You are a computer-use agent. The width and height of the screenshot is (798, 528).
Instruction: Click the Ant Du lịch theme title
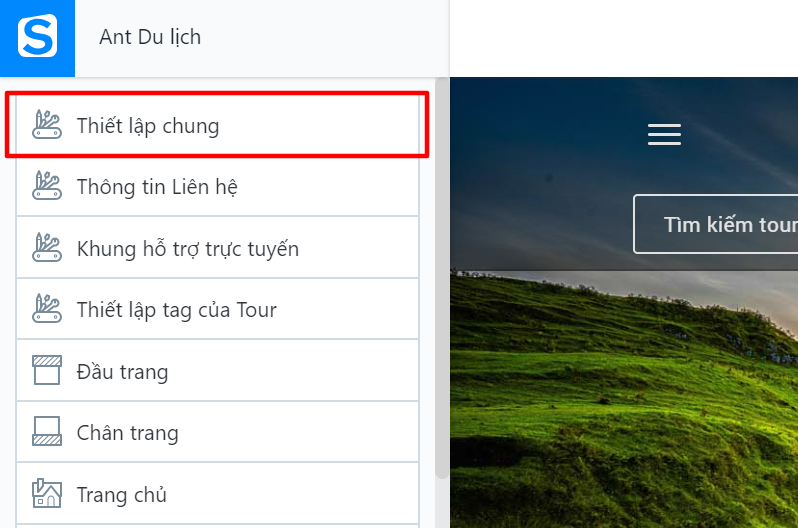150,37
